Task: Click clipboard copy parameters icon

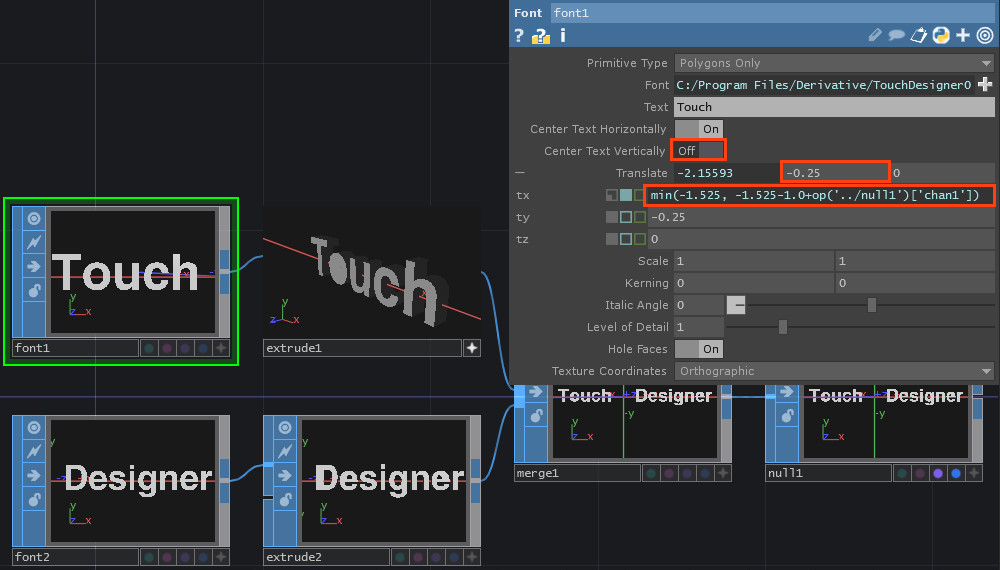Action: 918,36
